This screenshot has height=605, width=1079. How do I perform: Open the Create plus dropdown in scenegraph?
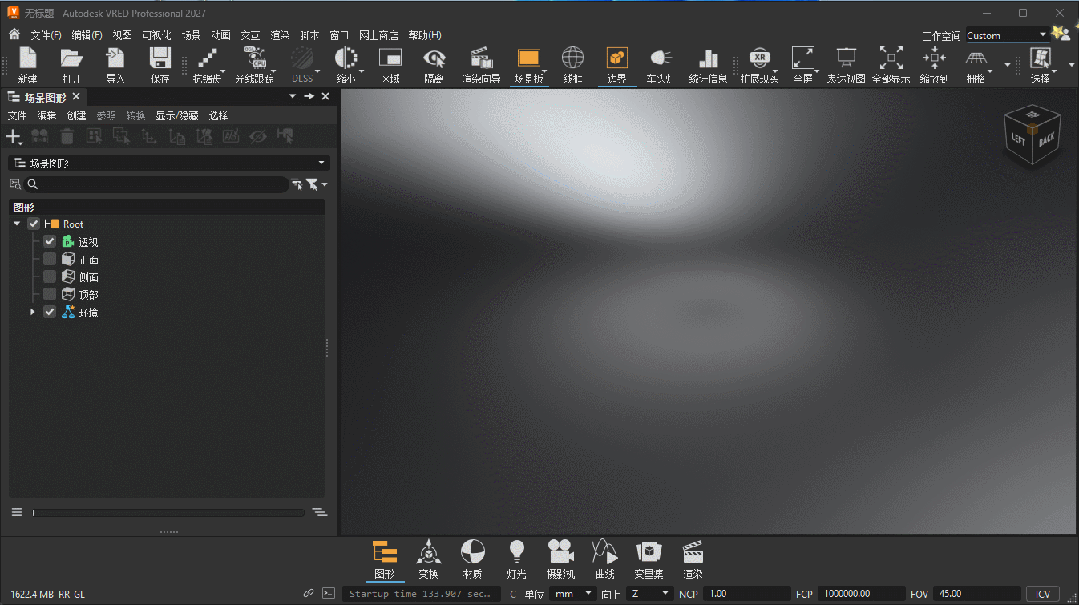coord(14,137)
